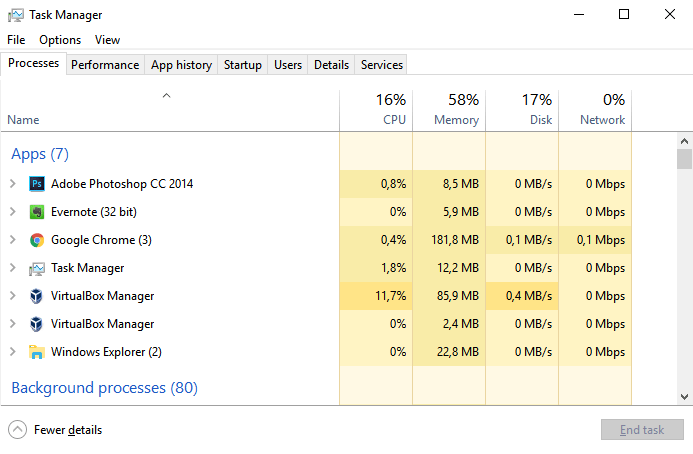Click the 0,4 MB/s disk value
Image resolution: width=693 pixels, height=454 pixels.
(x=529, y=296)
